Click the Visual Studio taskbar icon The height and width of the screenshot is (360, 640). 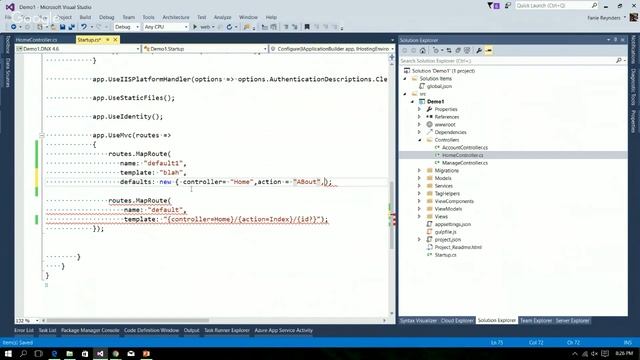coord(100,353)
